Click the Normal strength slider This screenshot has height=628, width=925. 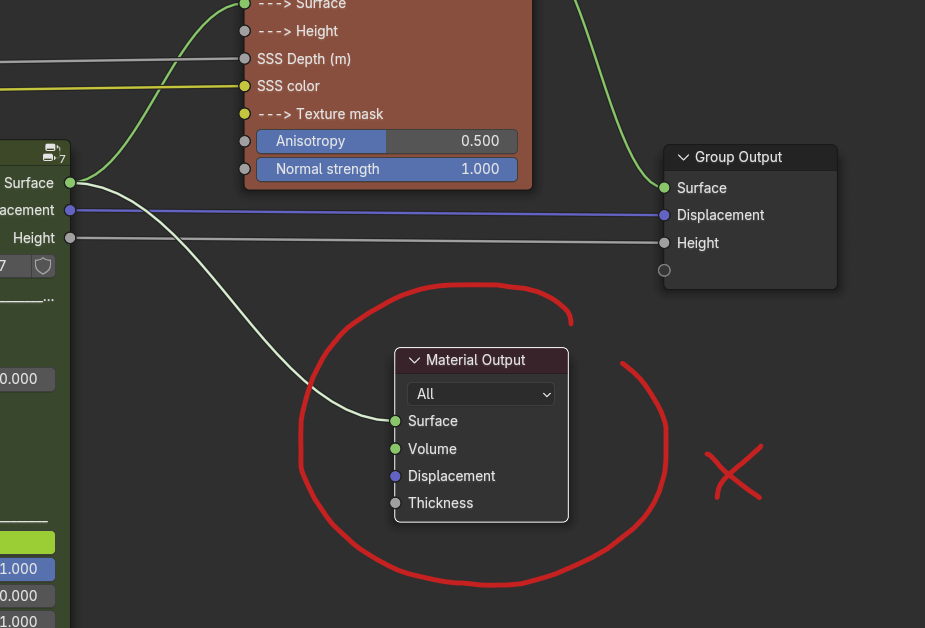point(386,169)
